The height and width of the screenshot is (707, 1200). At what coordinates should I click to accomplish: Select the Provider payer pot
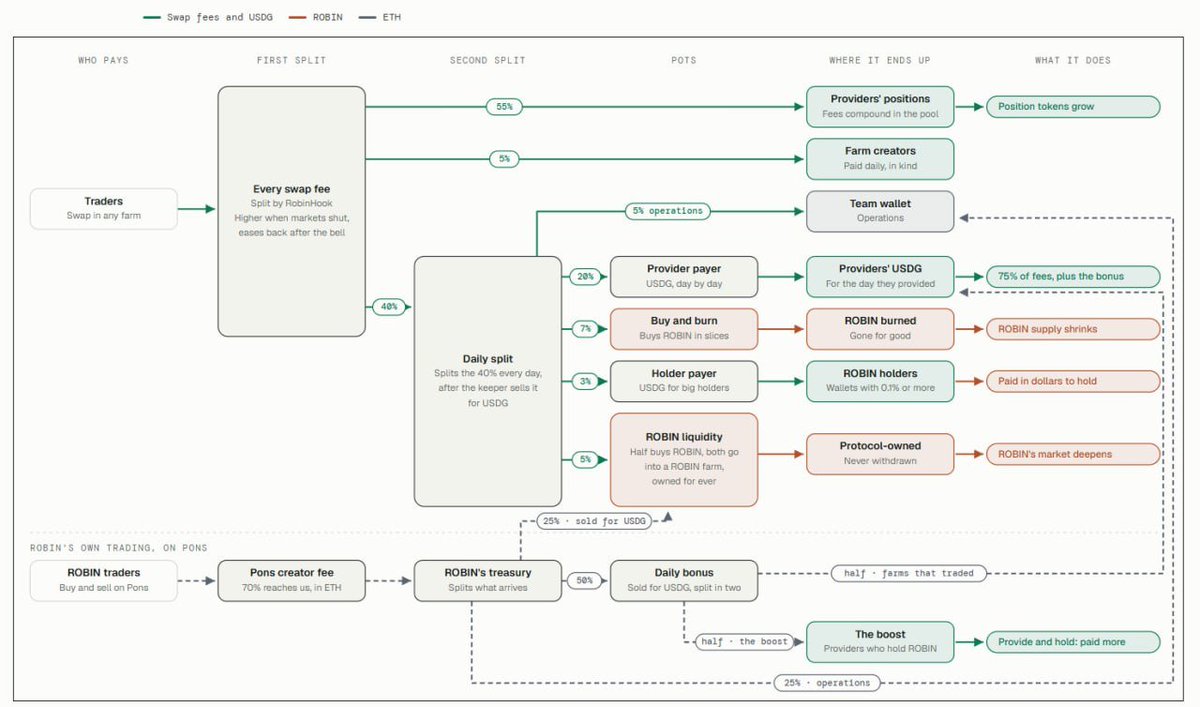click(684, 276)
